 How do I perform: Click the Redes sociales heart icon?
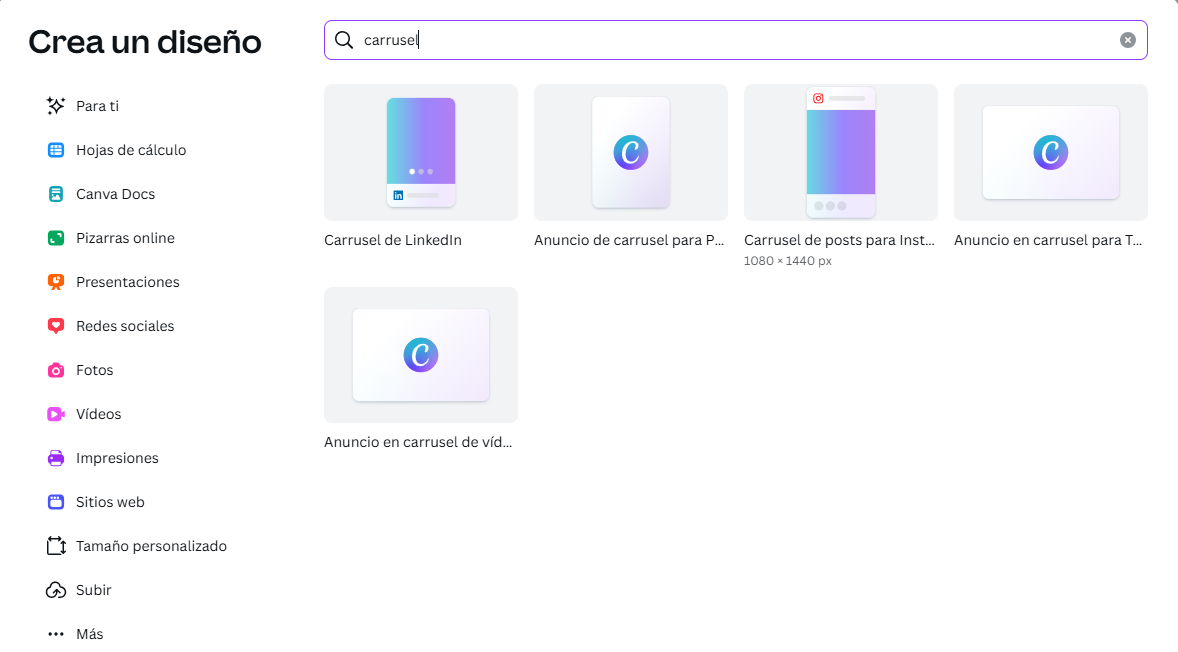coord(56,325)
